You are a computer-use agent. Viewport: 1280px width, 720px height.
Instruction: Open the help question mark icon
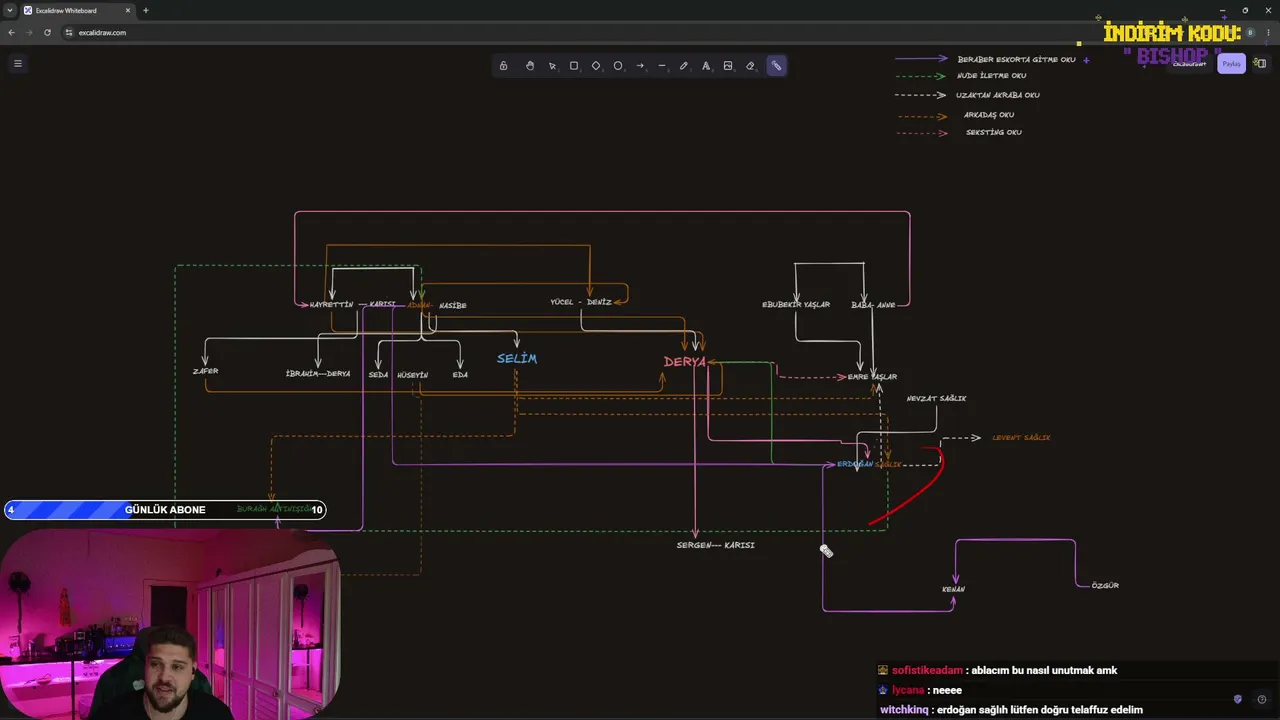point(1261,699)
